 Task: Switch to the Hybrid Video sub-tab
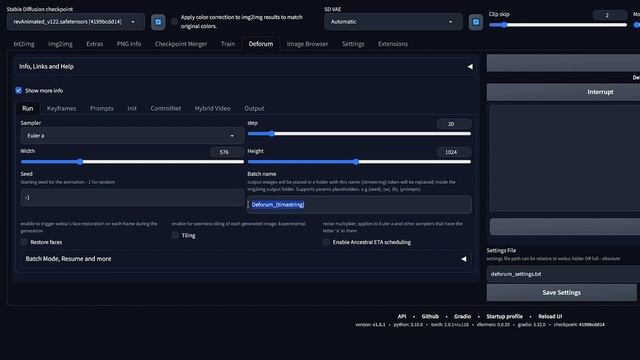click(x=213, y=108)
